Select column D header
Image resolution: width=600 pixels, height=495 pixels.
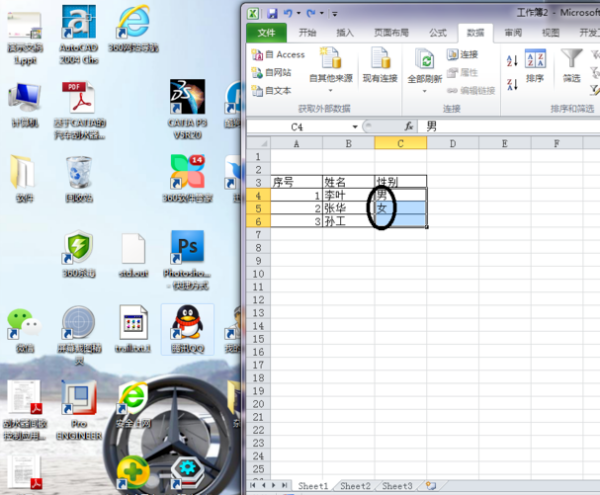(453, 143)
